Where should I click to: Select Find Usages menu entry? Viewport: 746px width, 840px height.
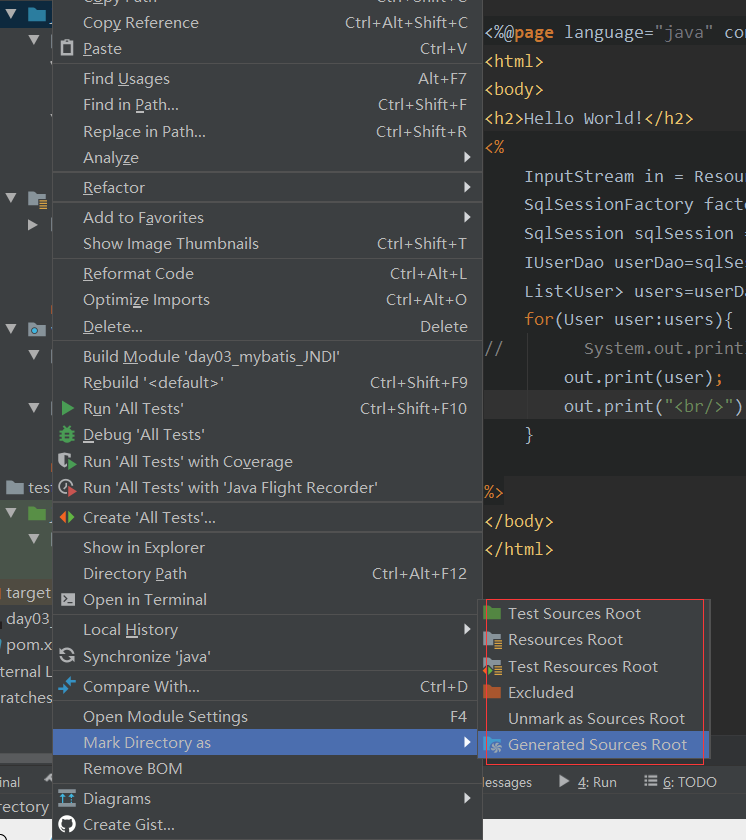coord(268,79)
